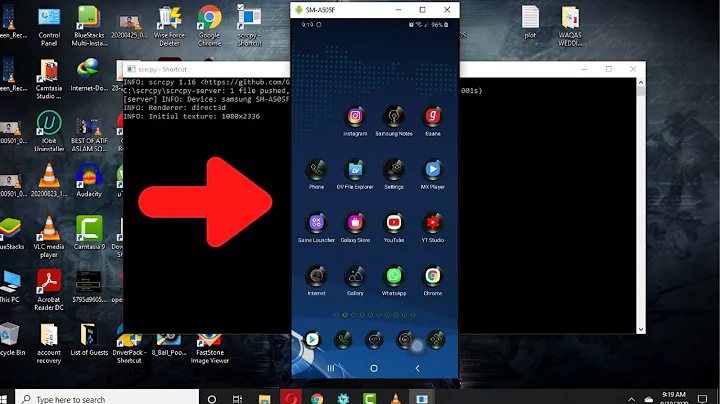Show hidden system tray icons
Image resolution: width=720 pixels, height=404 pixels.
[x=632, y=399]
